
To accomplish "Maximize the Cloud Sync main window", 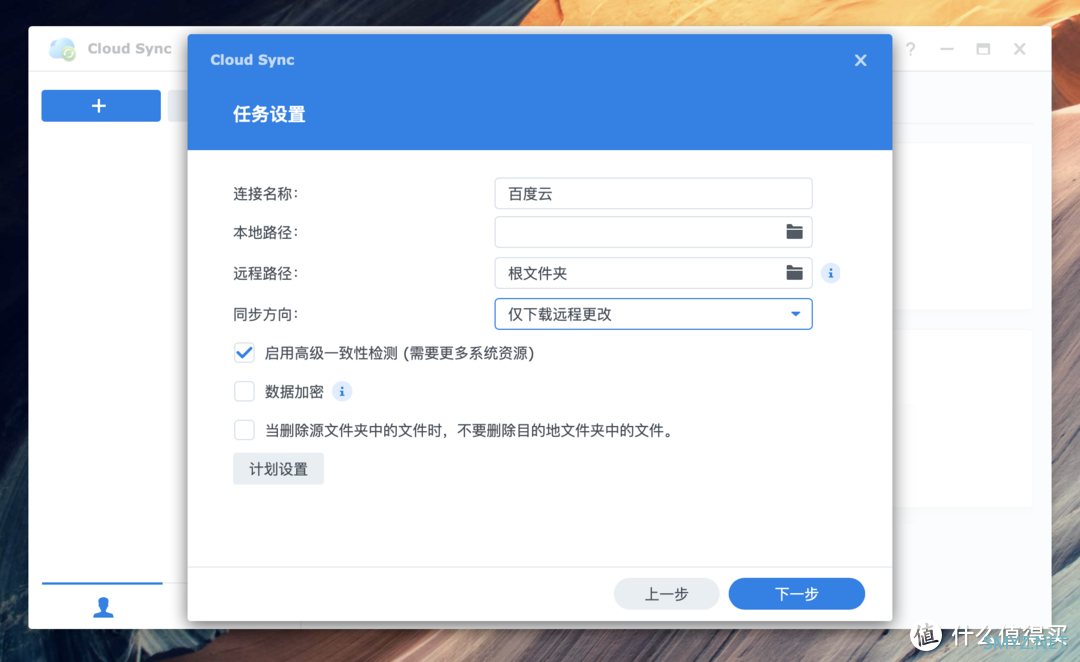I will click(x=983, y=49).
